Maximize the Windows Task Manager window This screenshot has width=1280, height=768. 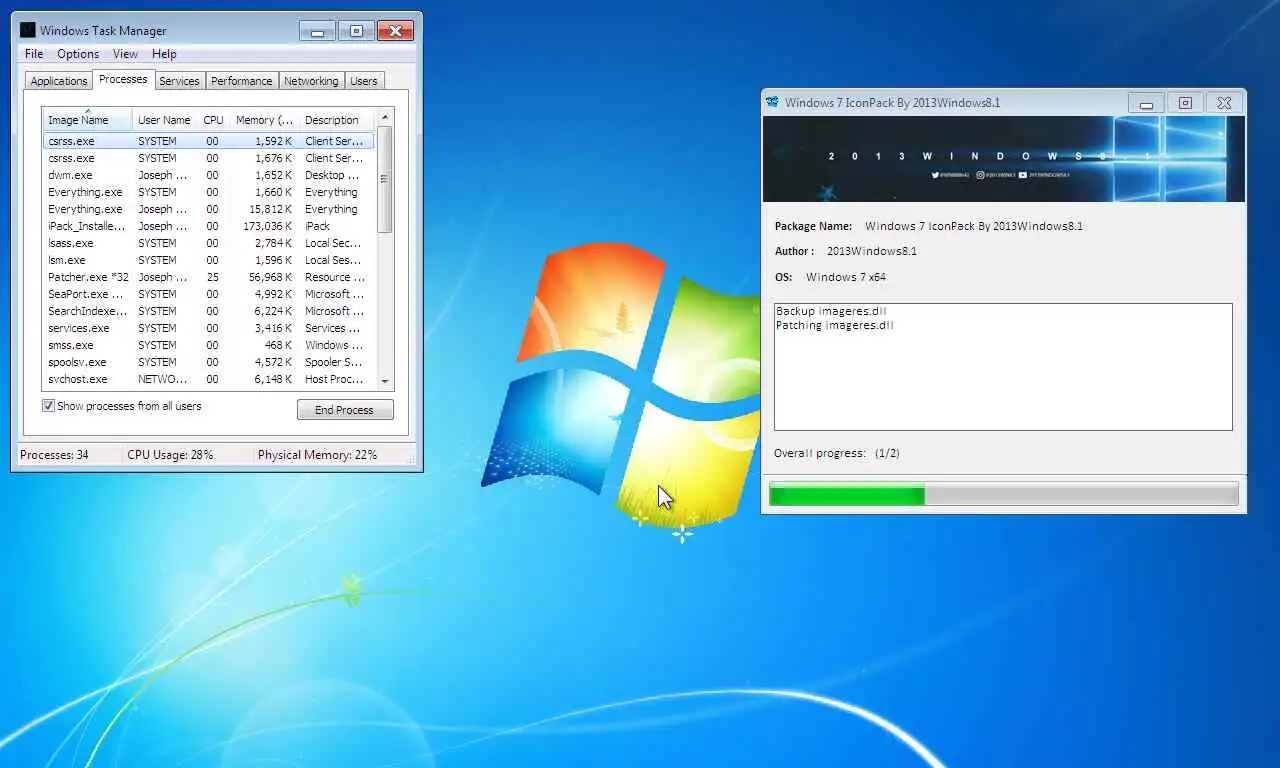coord(355,31)
